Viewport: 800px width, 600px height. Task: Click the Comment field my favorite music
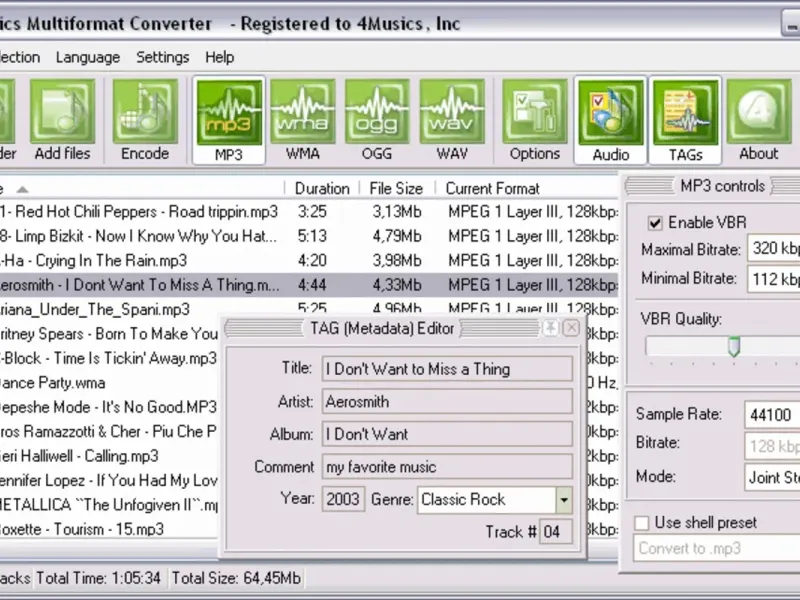[x=447, y=467]
